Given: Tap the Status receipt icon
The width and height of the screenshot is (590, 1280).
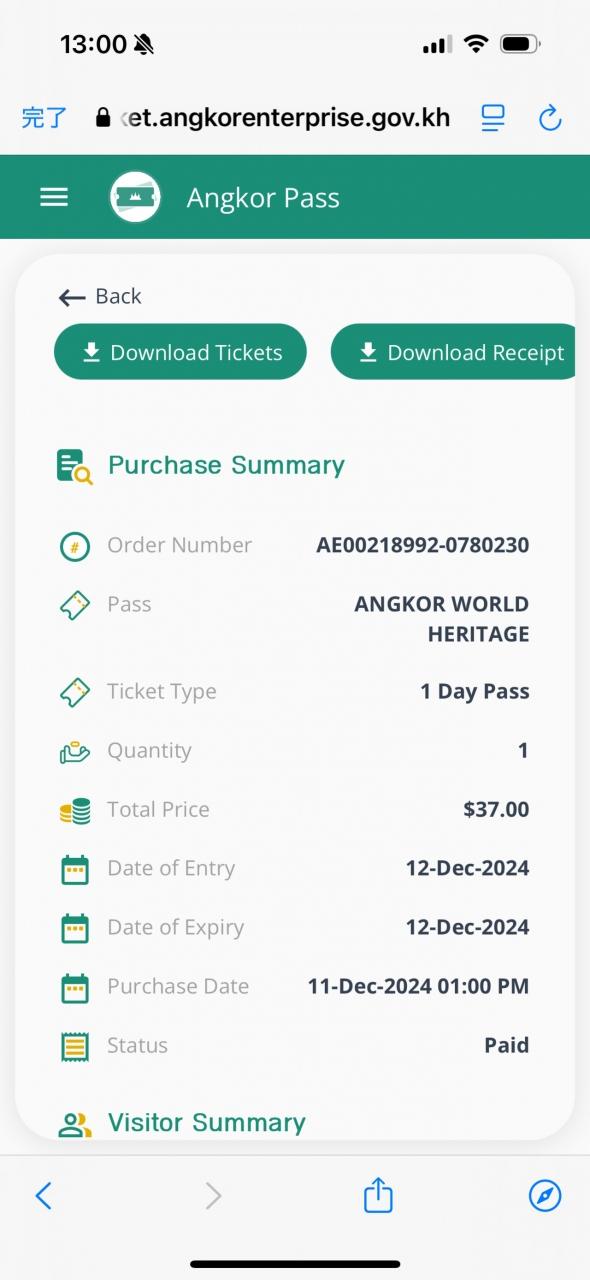Looking at the screenshot, I should point(75,1046).
